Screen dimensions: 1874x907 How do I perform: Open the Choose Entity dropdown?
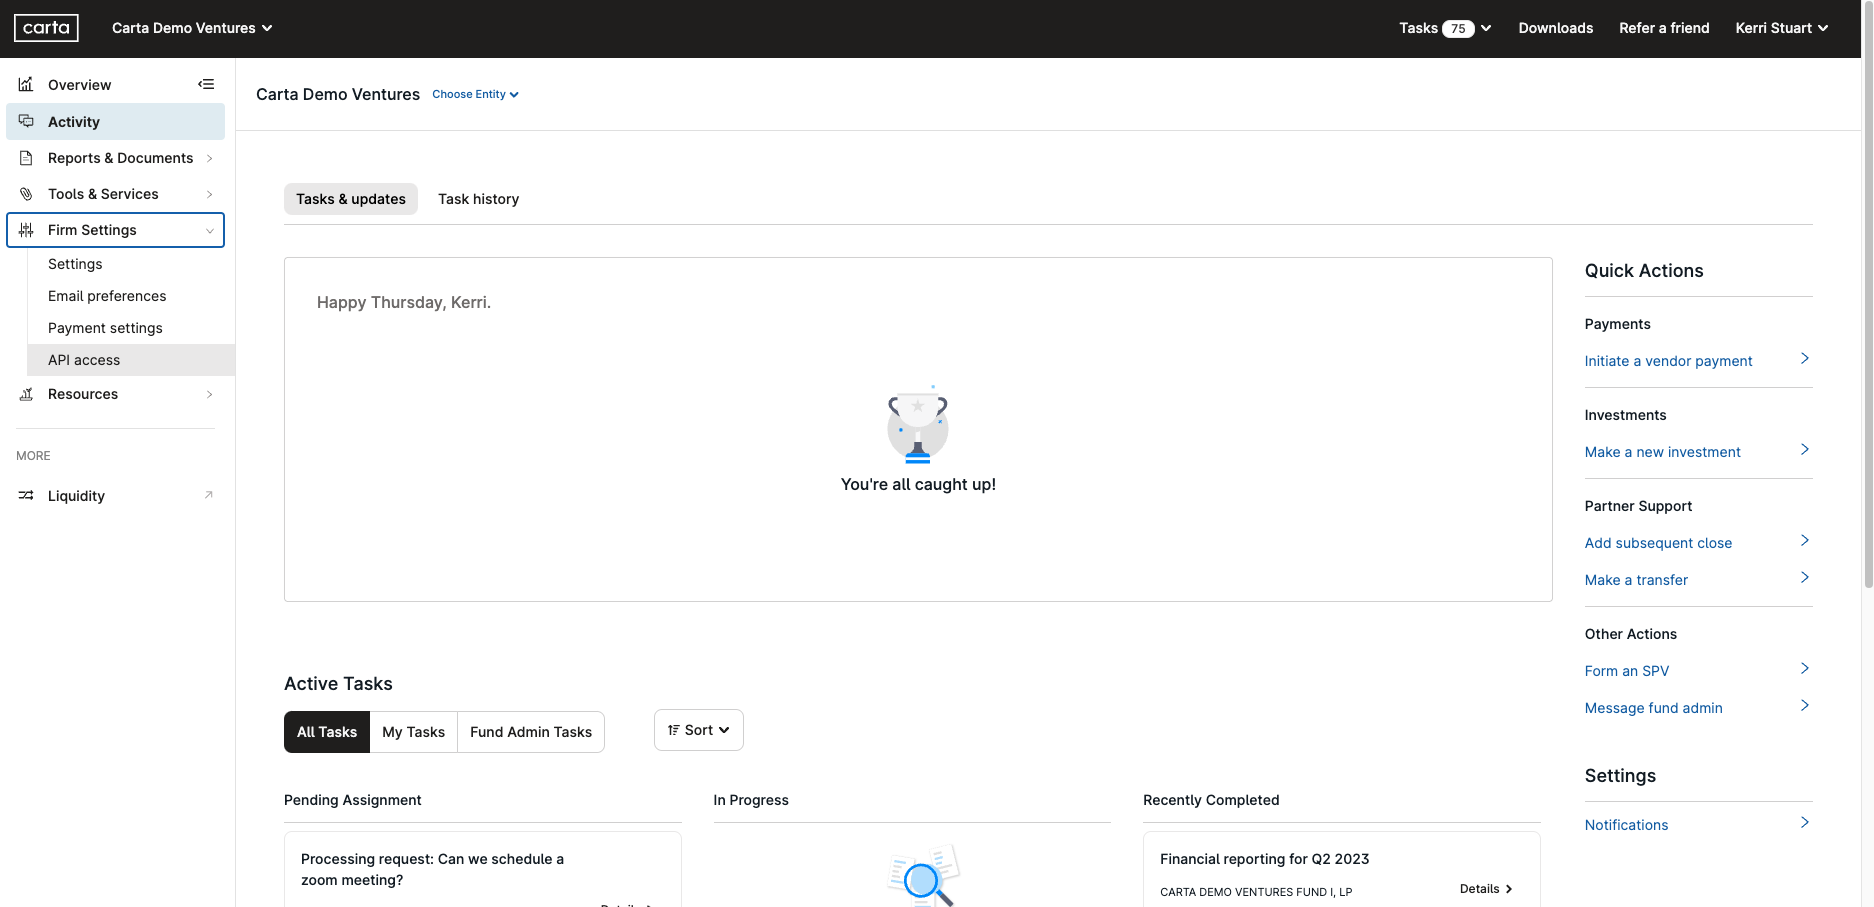click(x=475, y=94)
